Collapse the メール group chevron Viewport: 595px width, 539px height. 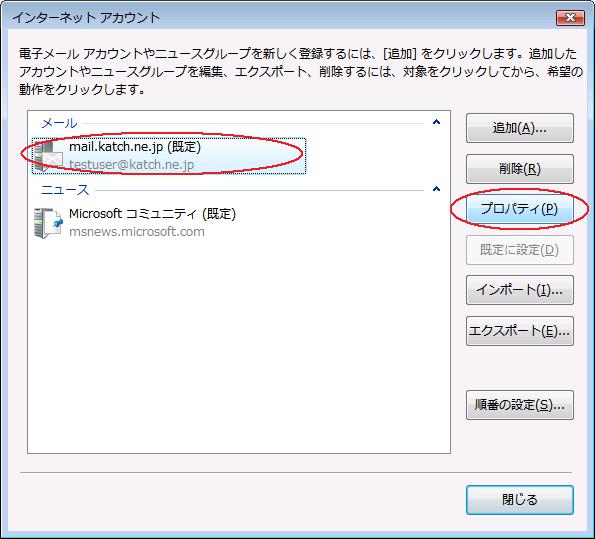click(x=436, y=122)
